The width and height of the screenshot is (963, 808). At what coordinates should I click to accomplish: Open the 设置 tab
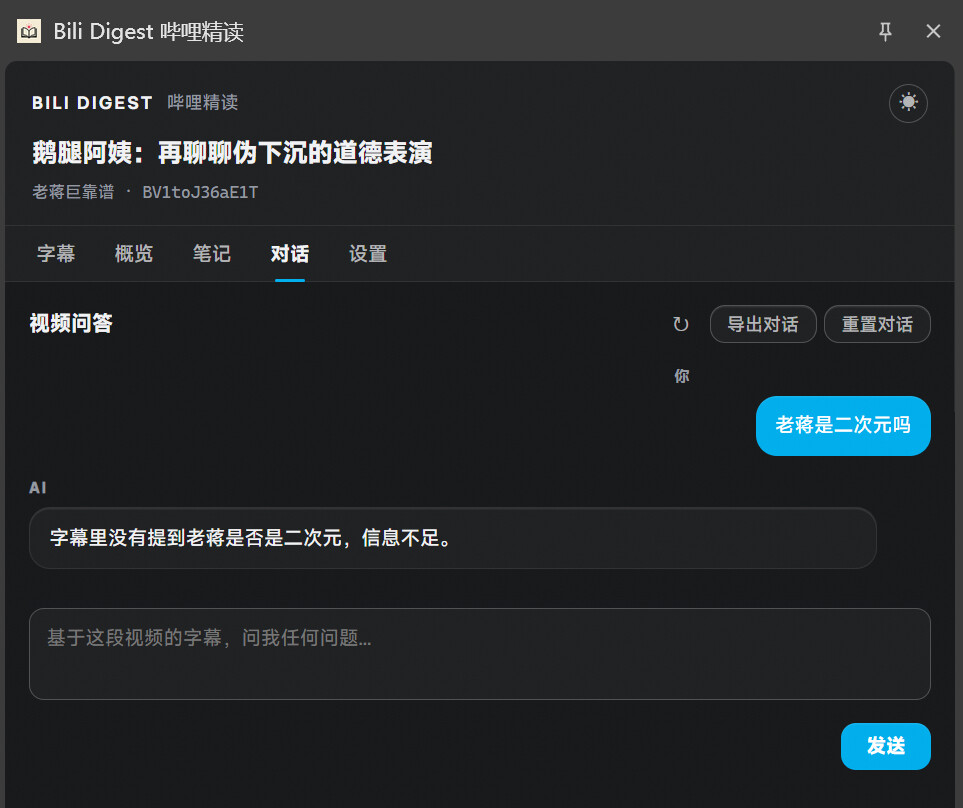point(368,254)
